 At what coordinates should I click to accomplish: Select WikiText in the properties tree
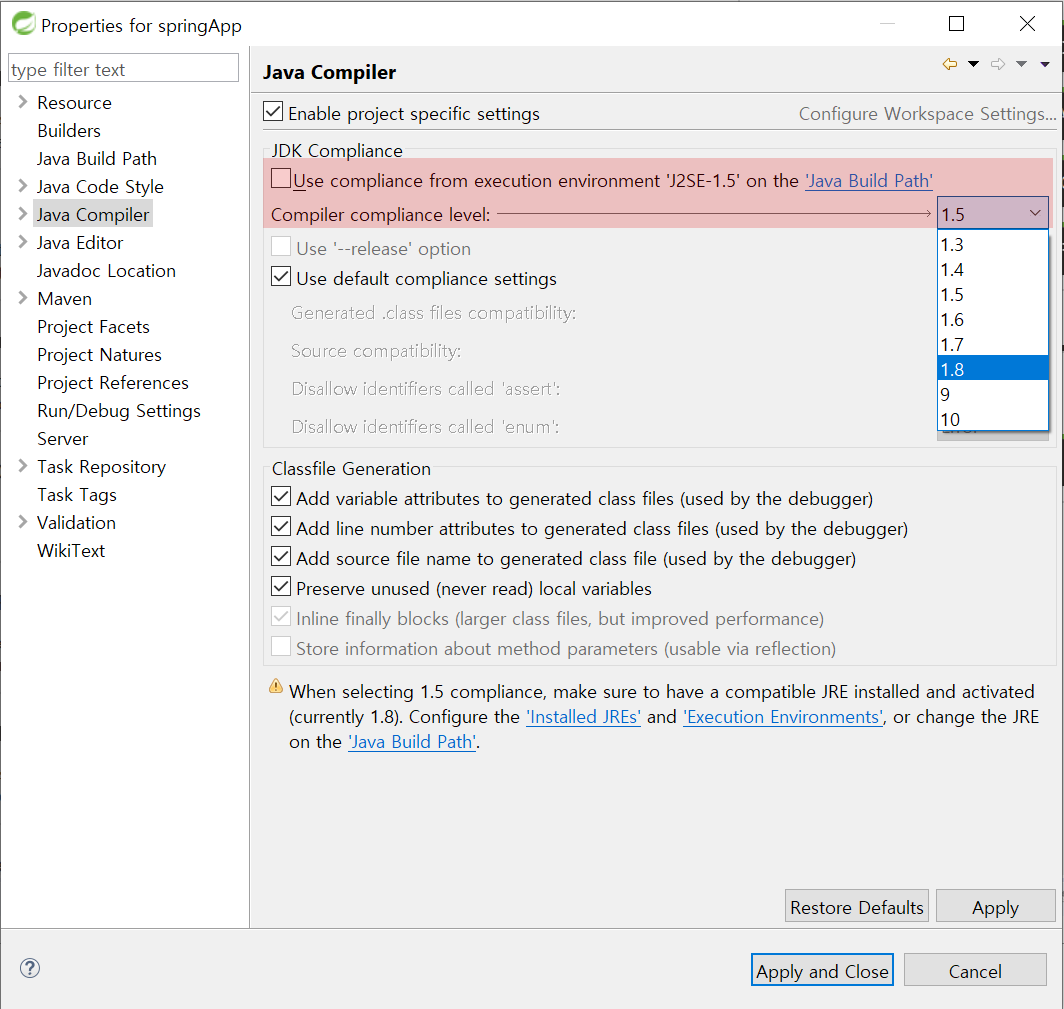click(71, 550)
